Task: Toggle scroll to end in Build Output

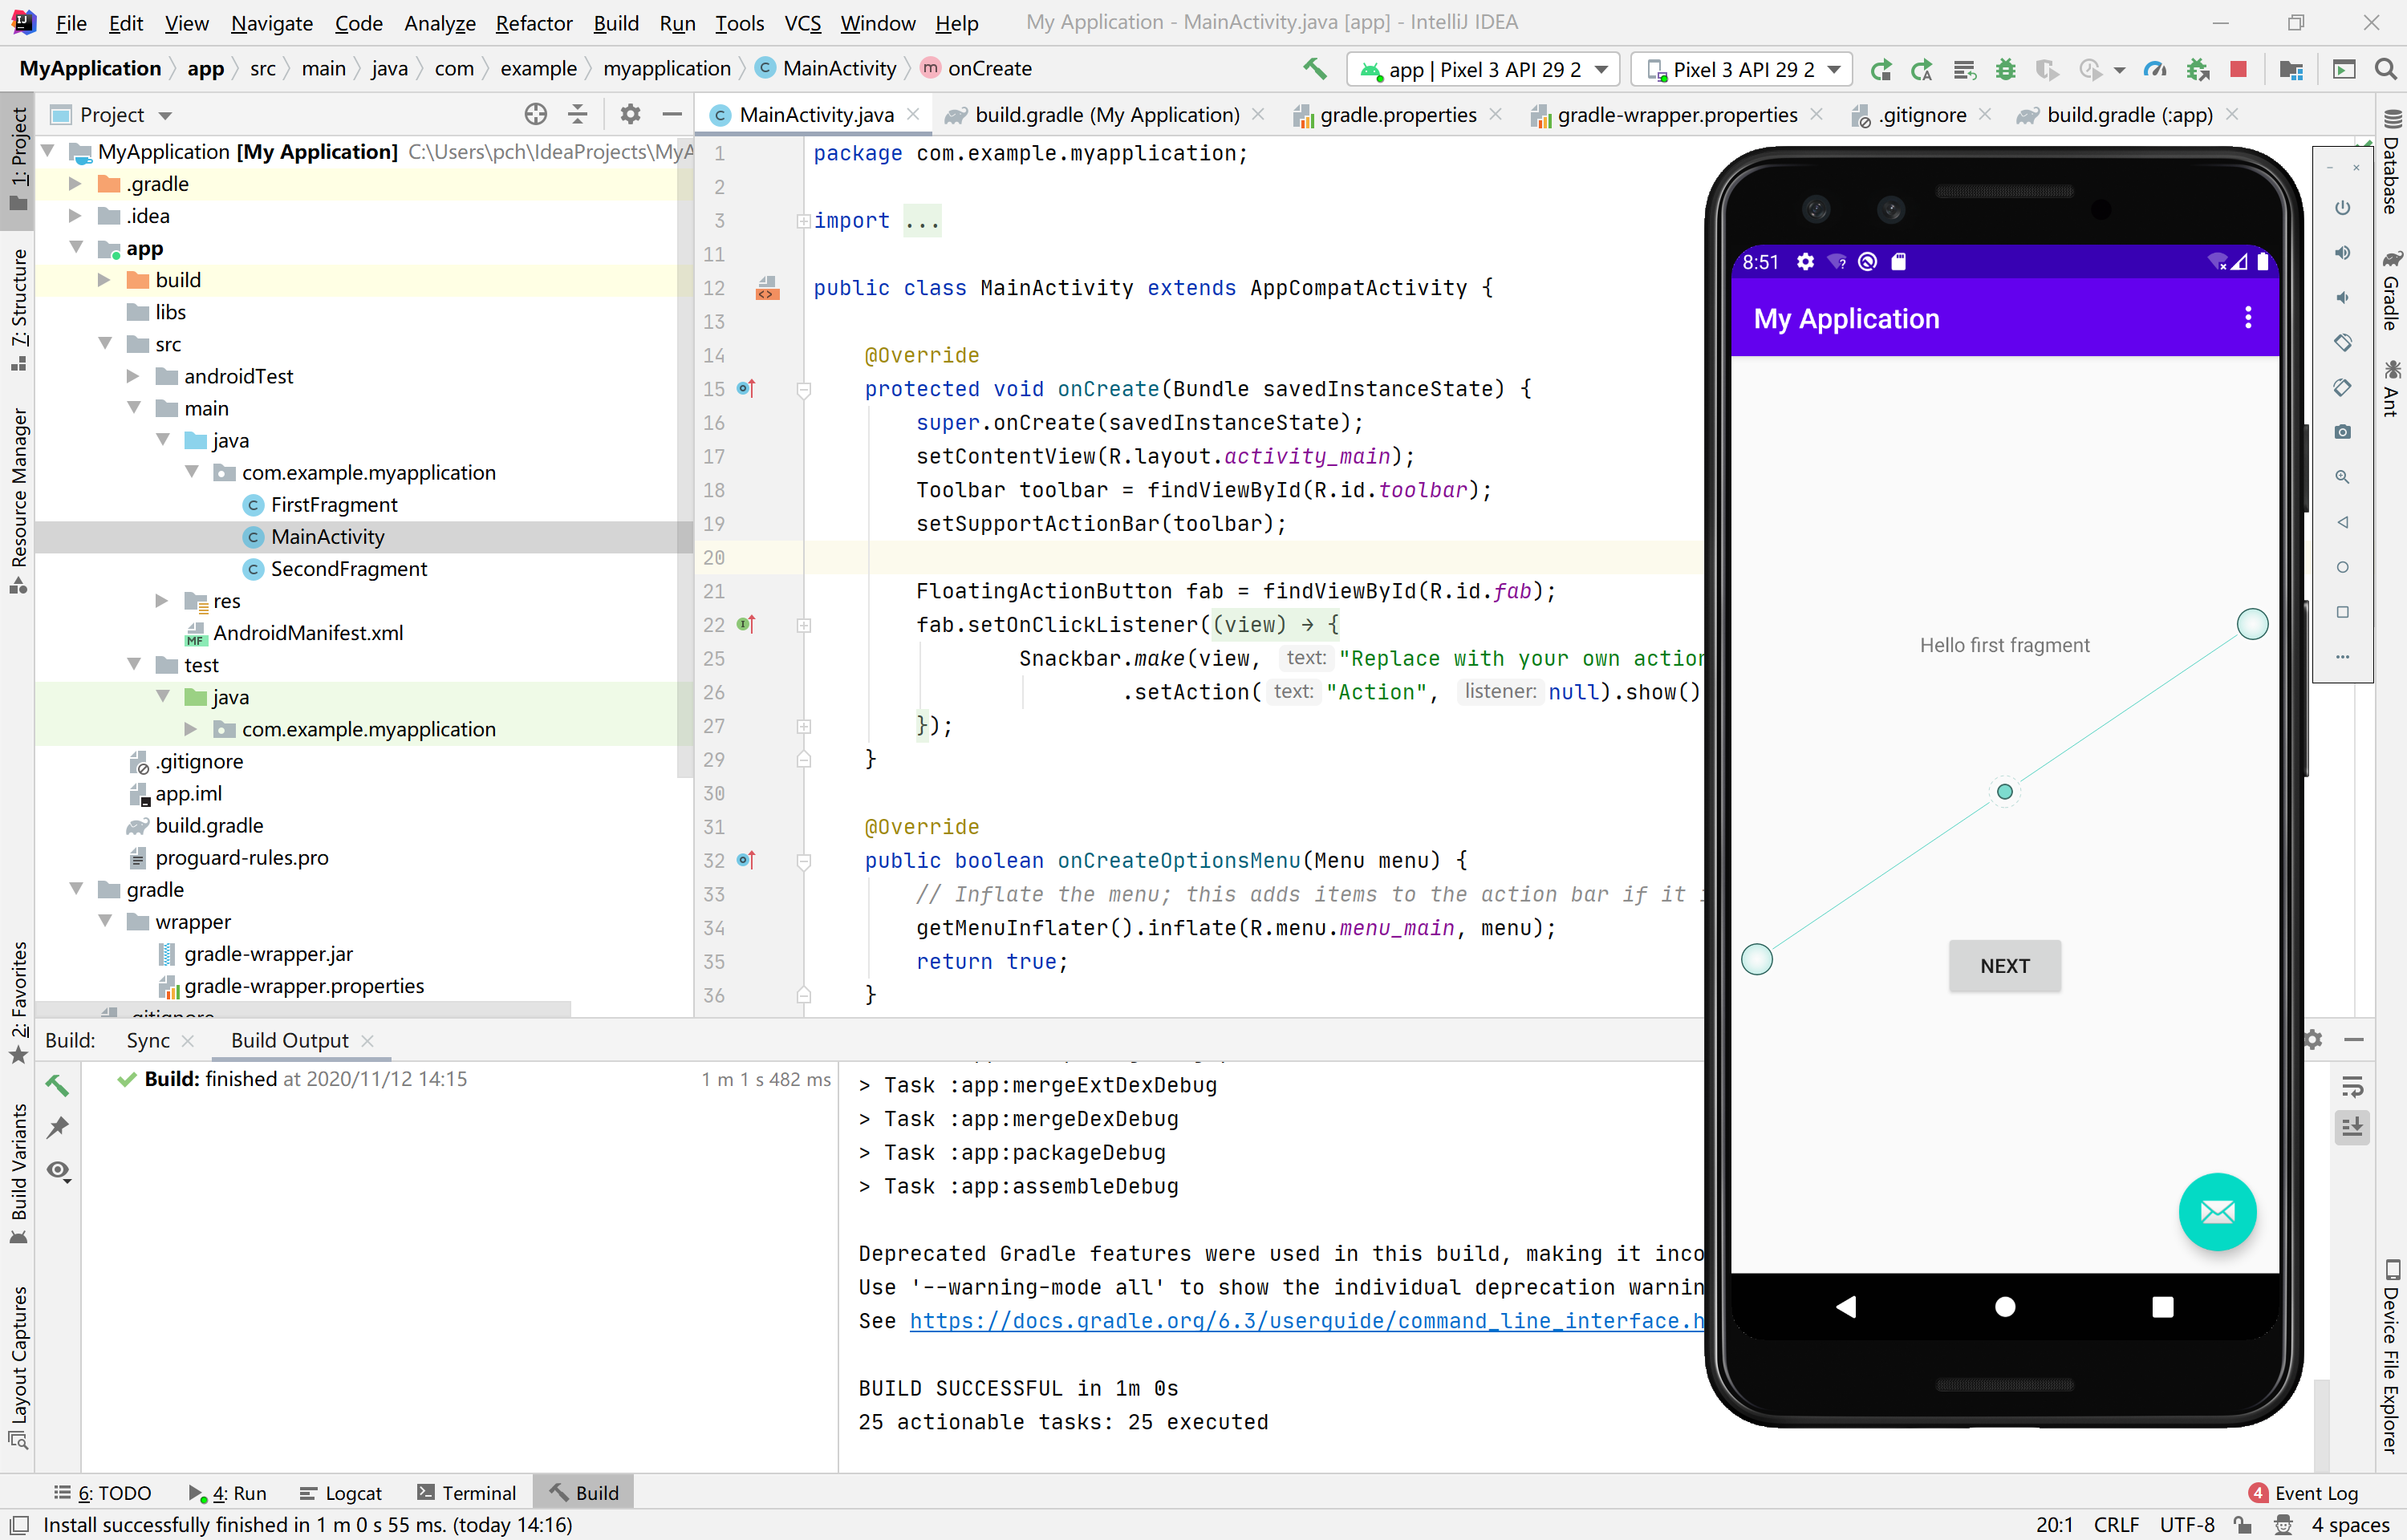Action: point(2352,1128)
